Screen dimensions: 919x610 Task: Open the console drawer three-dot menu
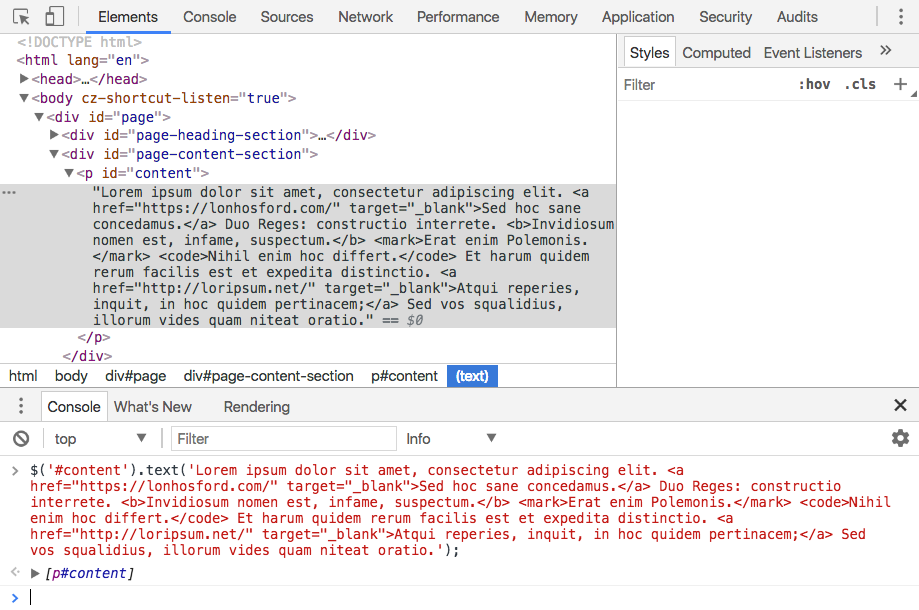point(21,405)
